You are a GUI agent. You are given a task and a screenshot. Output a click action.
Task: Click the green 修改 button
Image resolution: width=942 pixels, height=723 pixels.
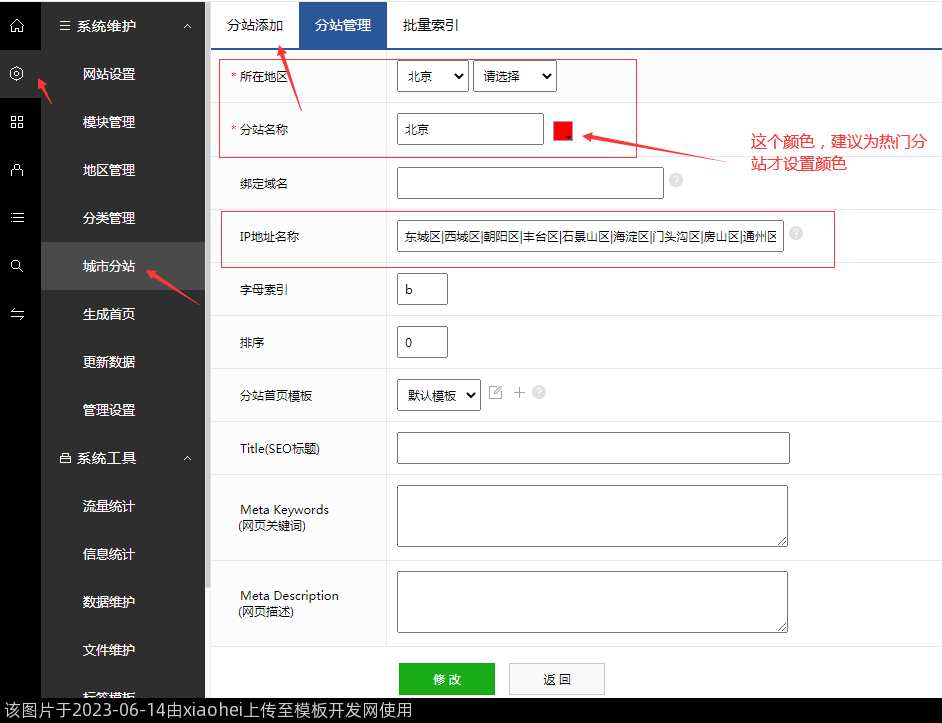(x=446, y=679)
